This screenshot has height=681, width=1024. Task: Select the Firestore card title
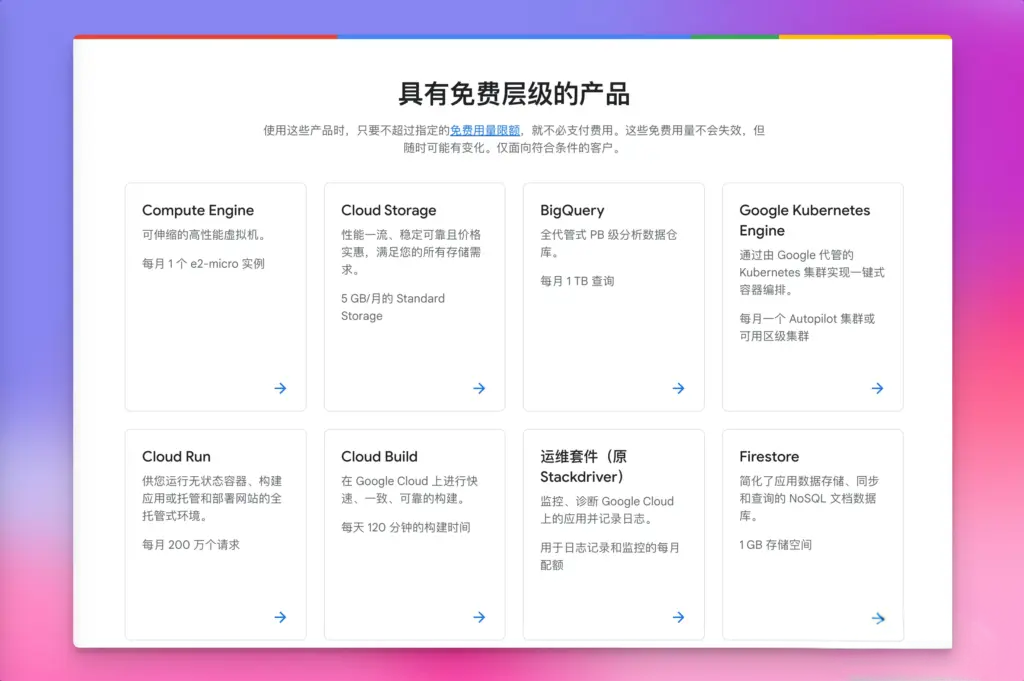(769, 456)
